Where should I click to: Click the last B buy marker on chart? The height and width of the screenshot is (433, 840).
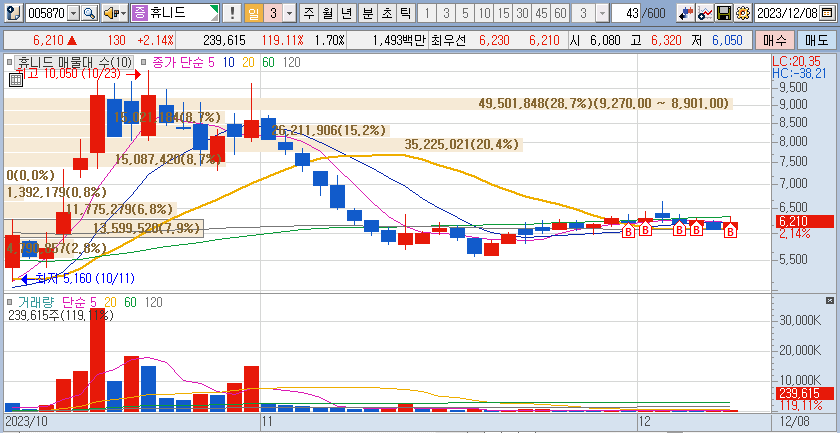pyautogui.click(x=730, y=231)
